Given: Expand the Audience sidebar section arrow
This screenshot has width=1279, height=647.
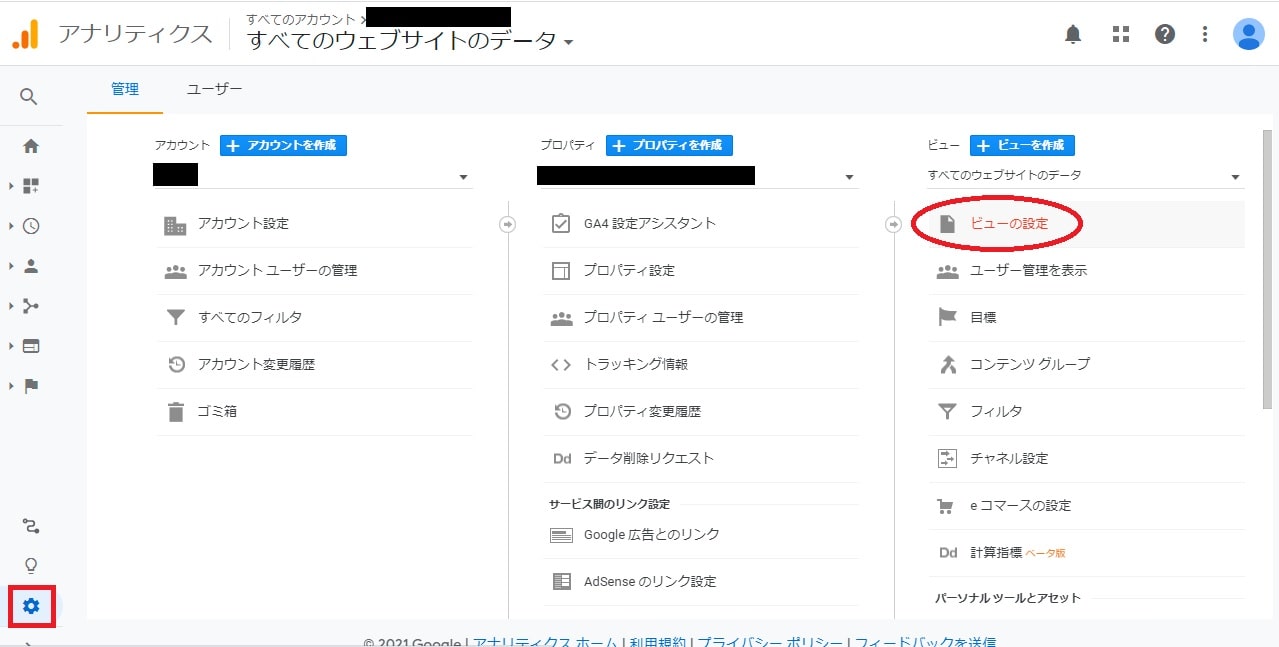Looking at the screenshot, I should point(11,266).
